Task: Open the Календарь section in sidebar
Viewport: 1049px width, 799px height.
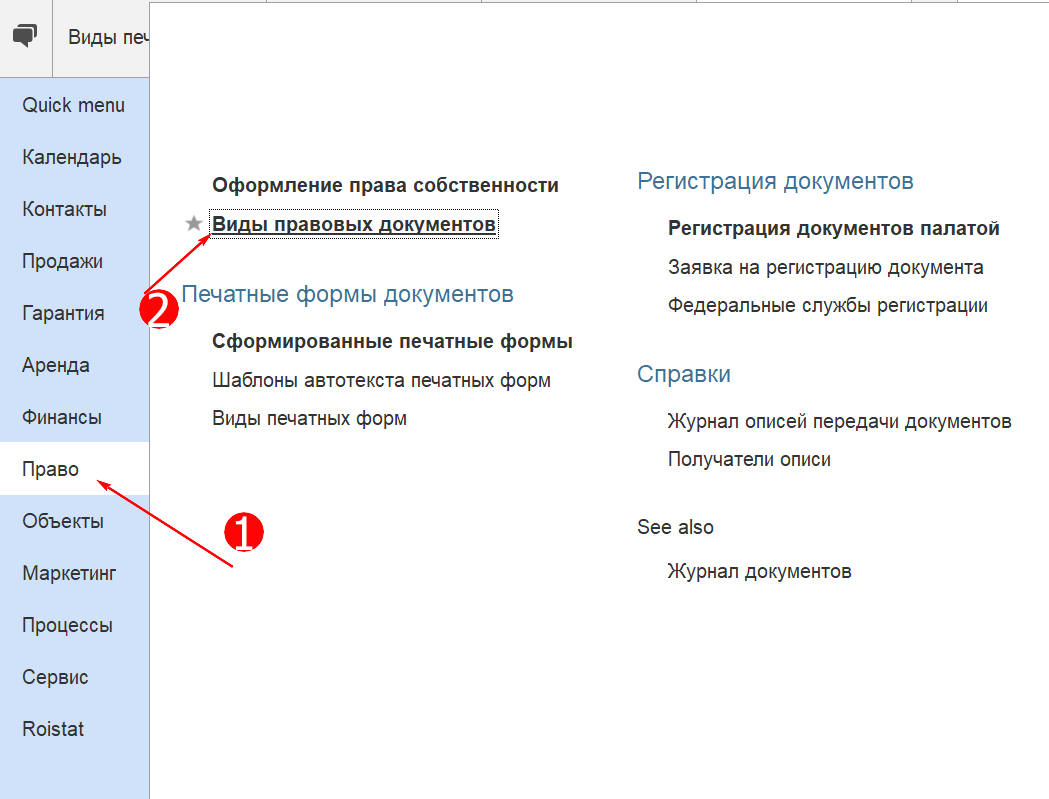Action: 72,157
